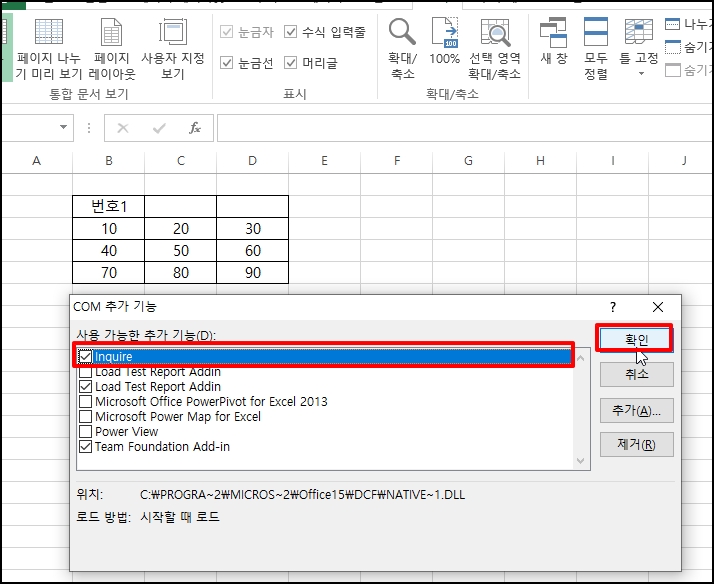Select cell with value 40
Screen dimensions: 714x584
(x=108, y=250)
